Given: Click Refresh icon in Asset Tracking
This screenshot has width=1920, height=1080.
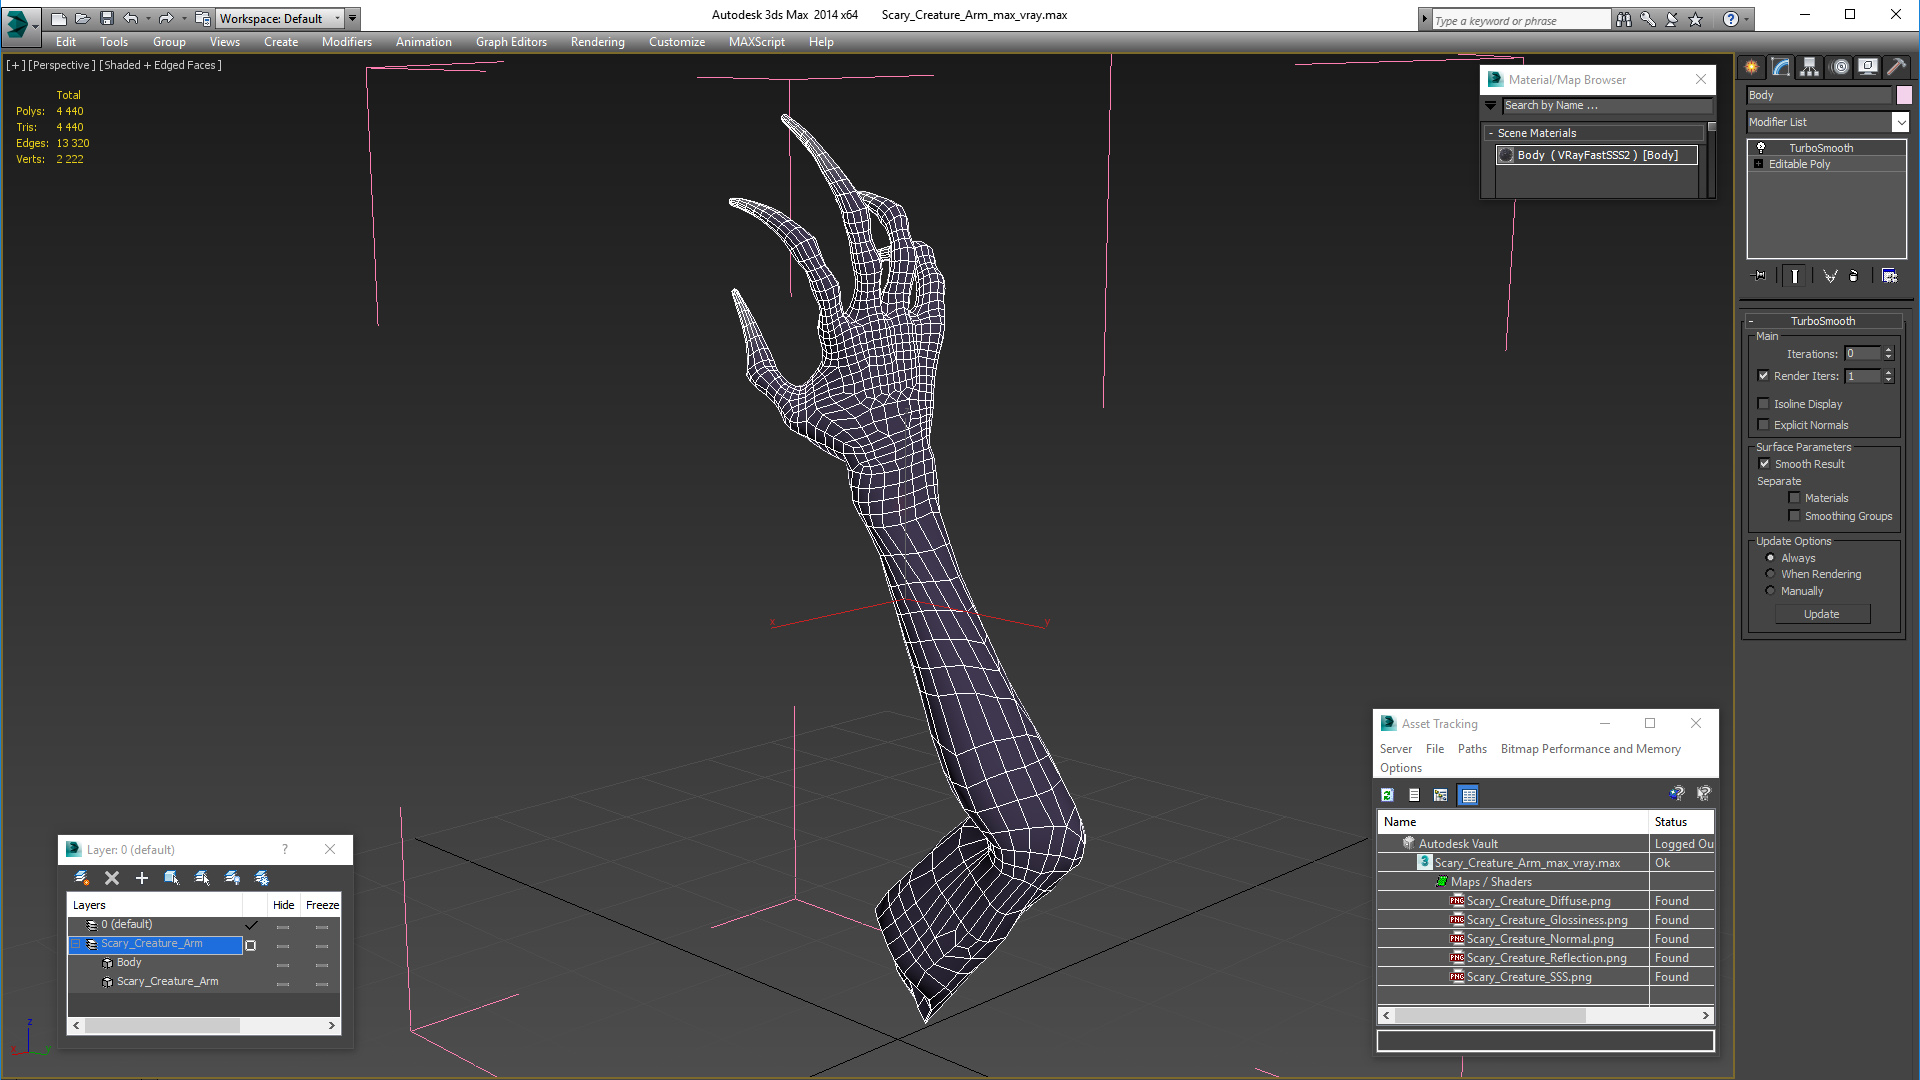Looking at the screenshot, I should tap(1387, 795).
